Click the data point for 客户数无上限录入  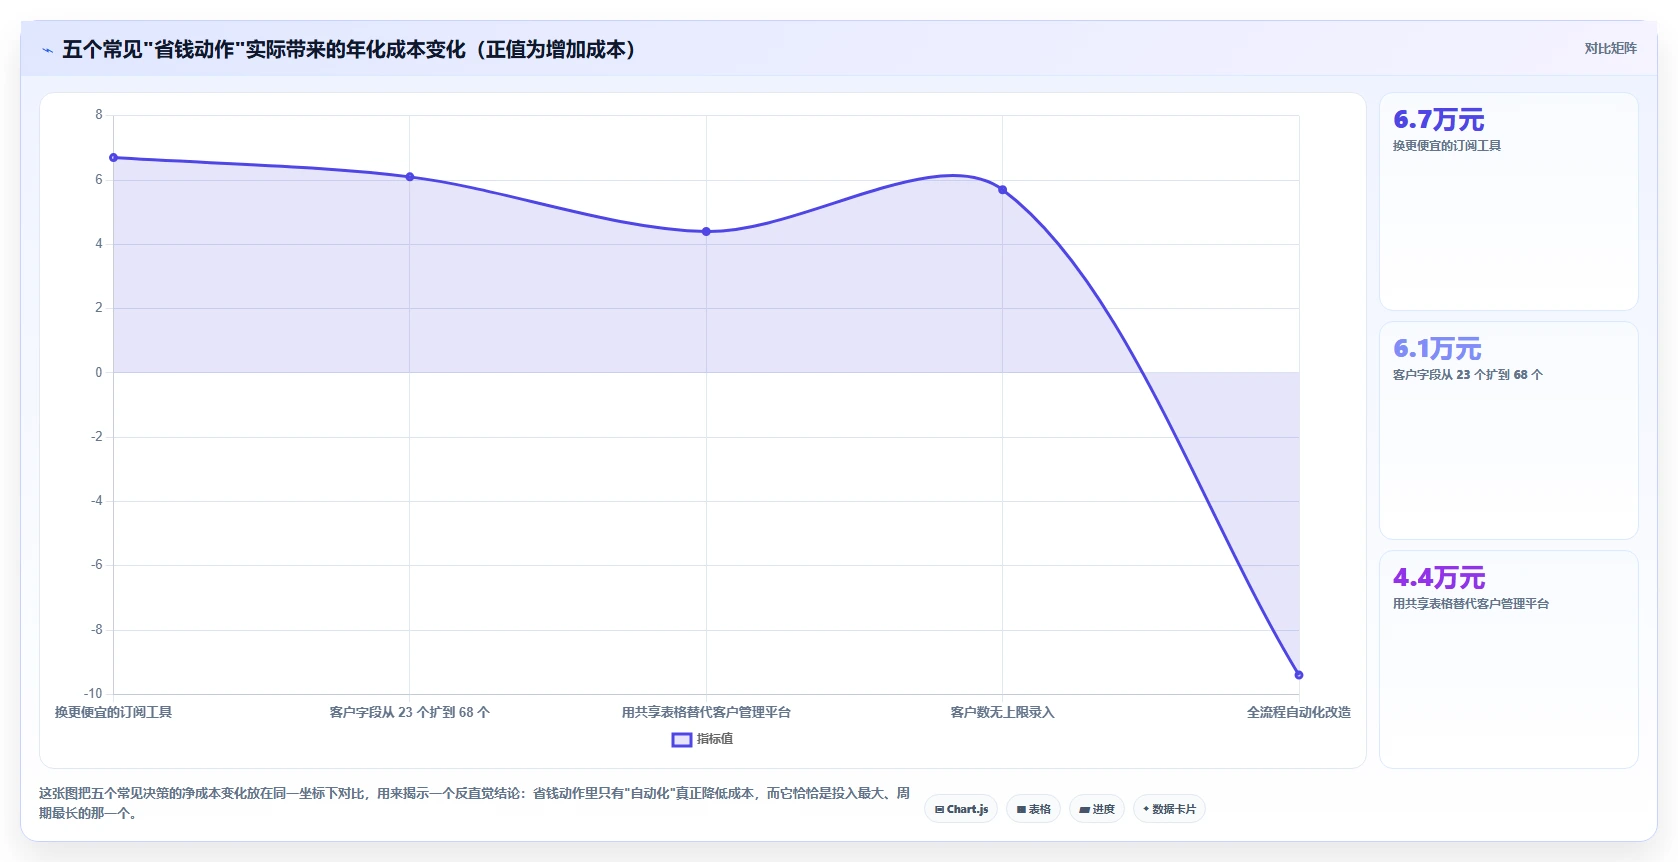click(x=1002, y=190)
